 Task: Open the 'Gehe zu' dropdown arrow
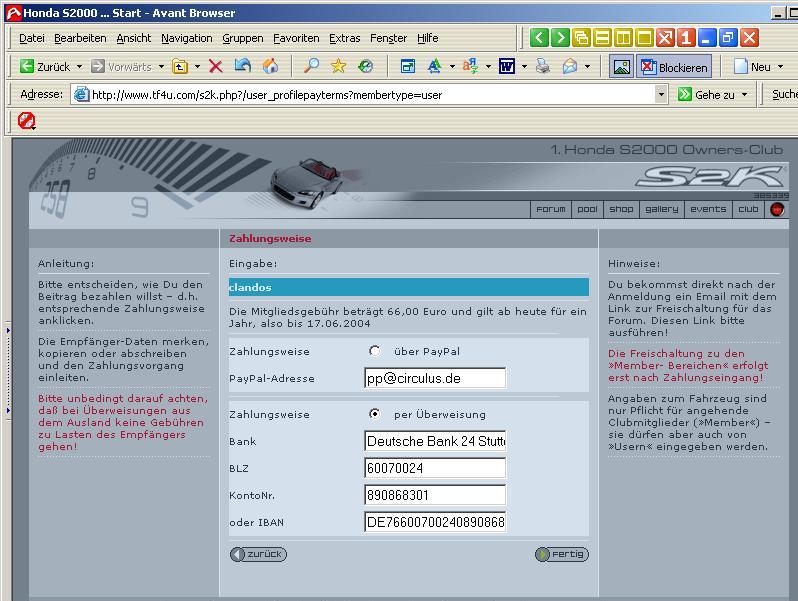pos(744,95)
